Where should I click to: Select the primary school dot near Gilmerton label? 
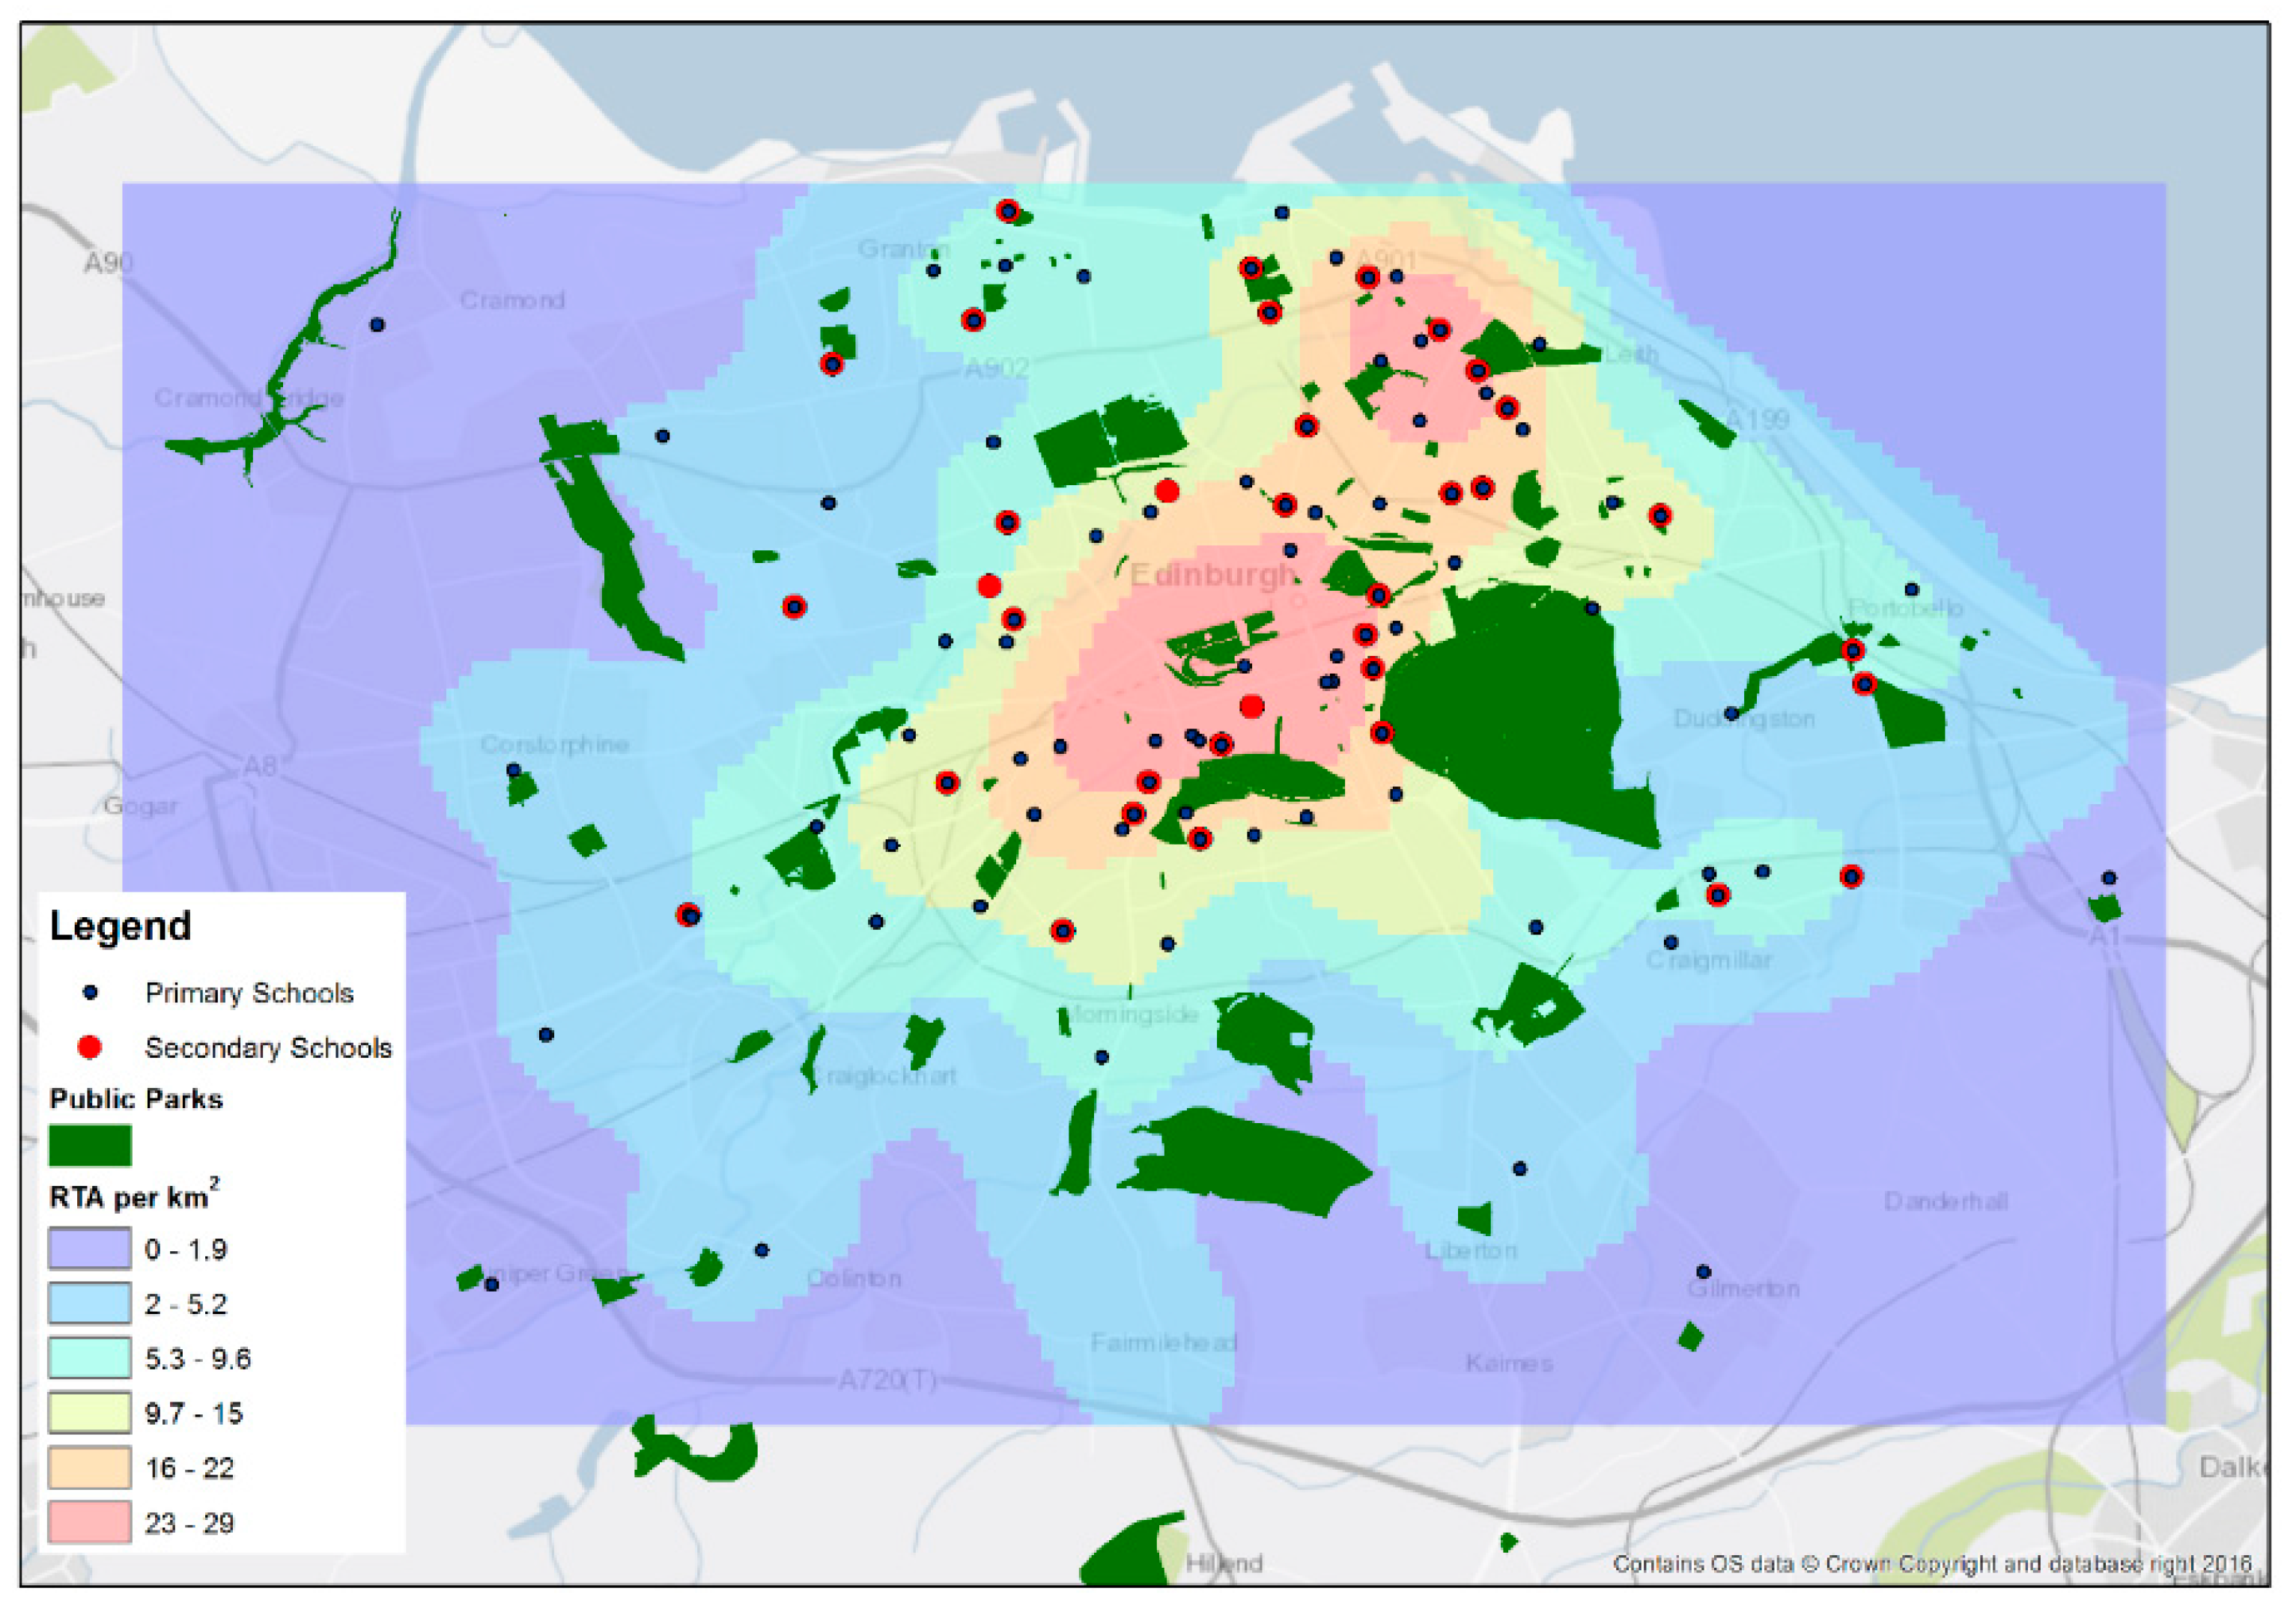[1703, 1272]
